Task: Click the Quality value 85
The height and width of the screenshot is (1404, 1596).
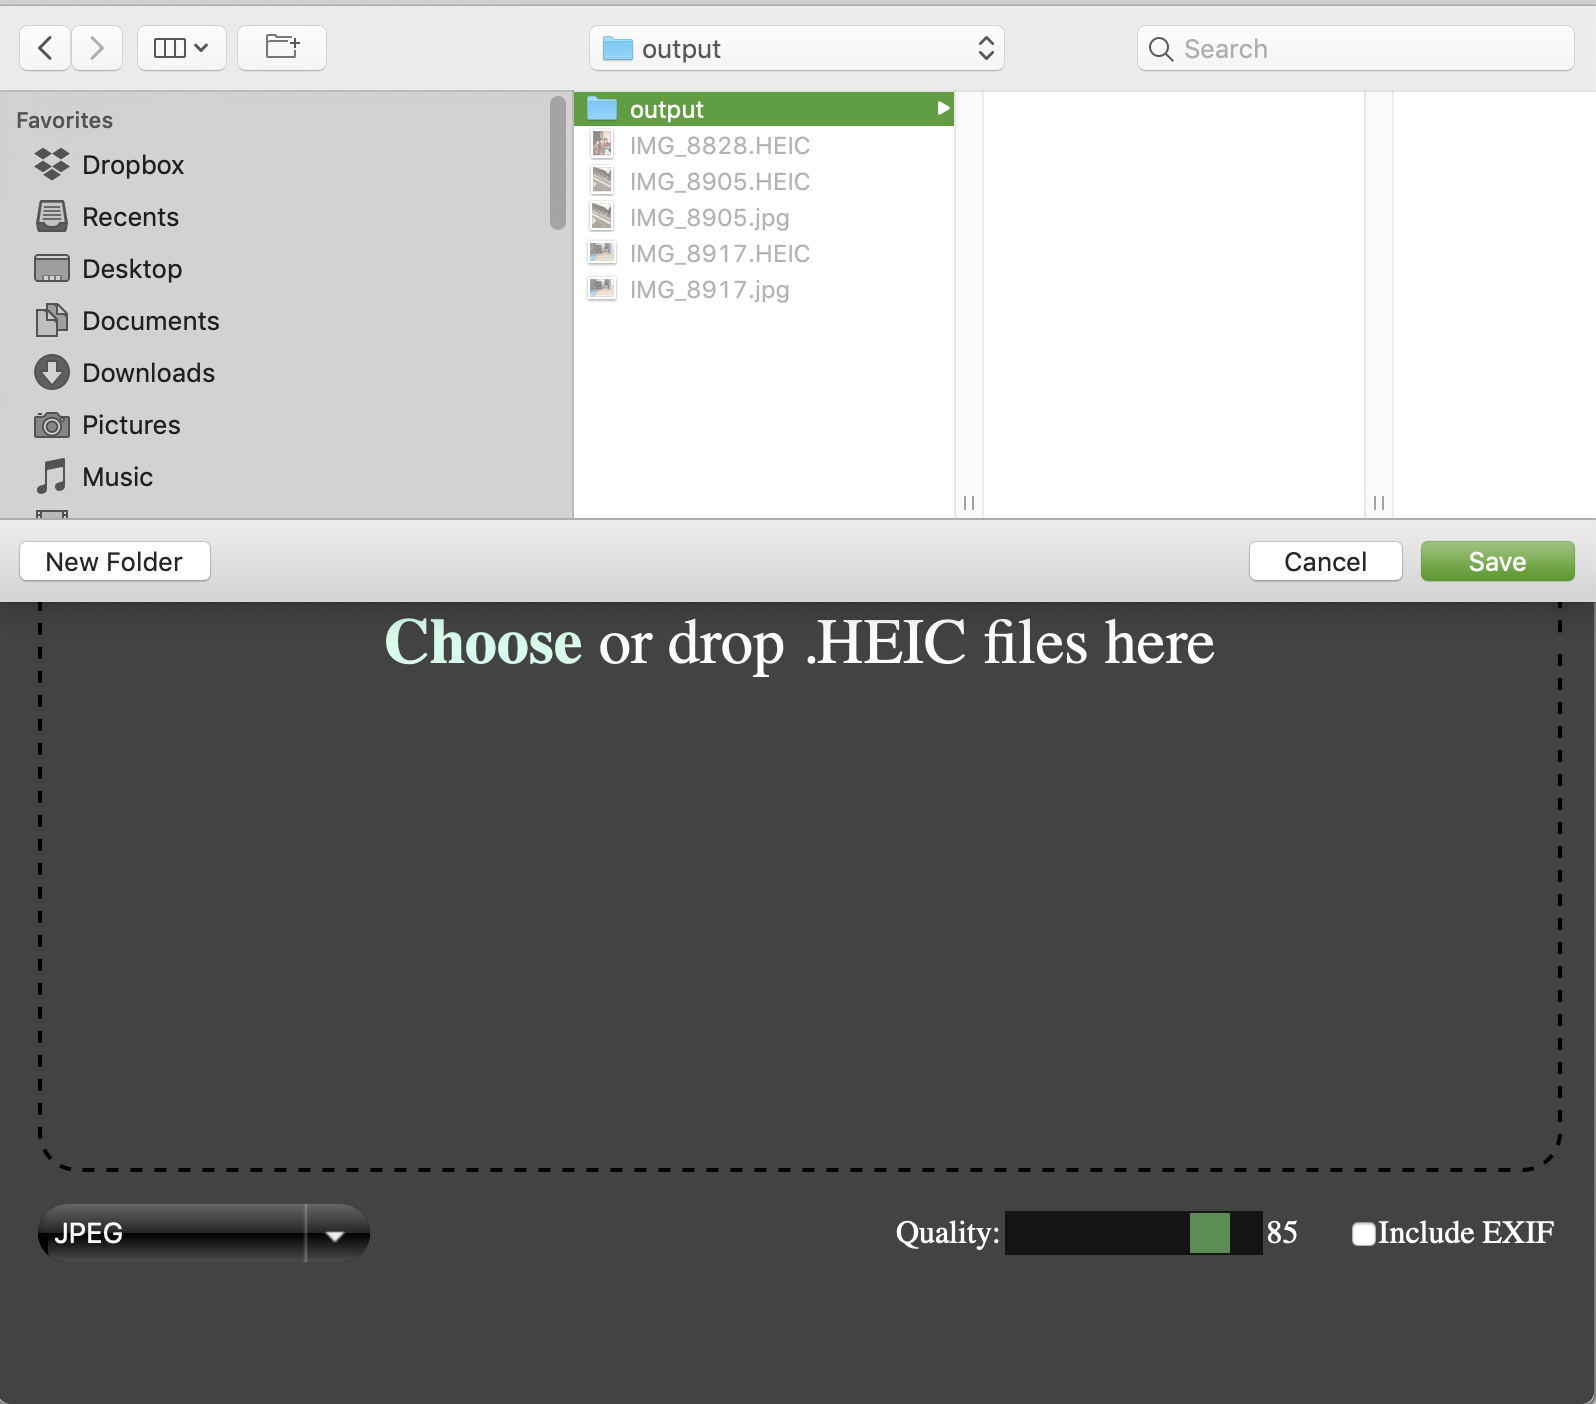Action: tap(1282, 1233)
